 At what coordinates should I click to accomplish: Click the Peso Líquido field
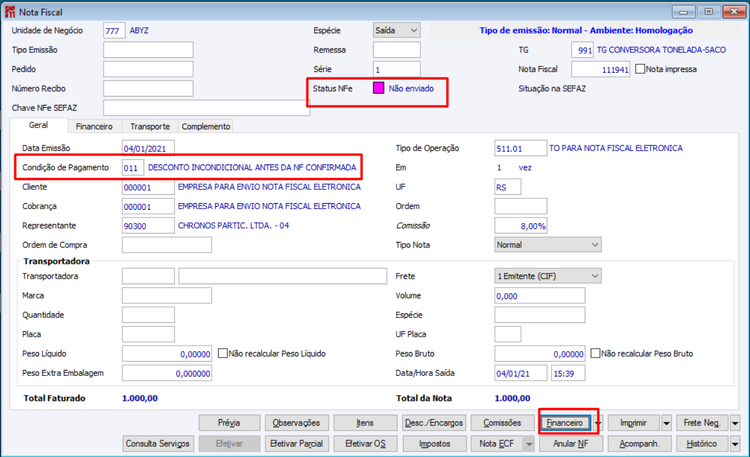[x=167, y=353]
